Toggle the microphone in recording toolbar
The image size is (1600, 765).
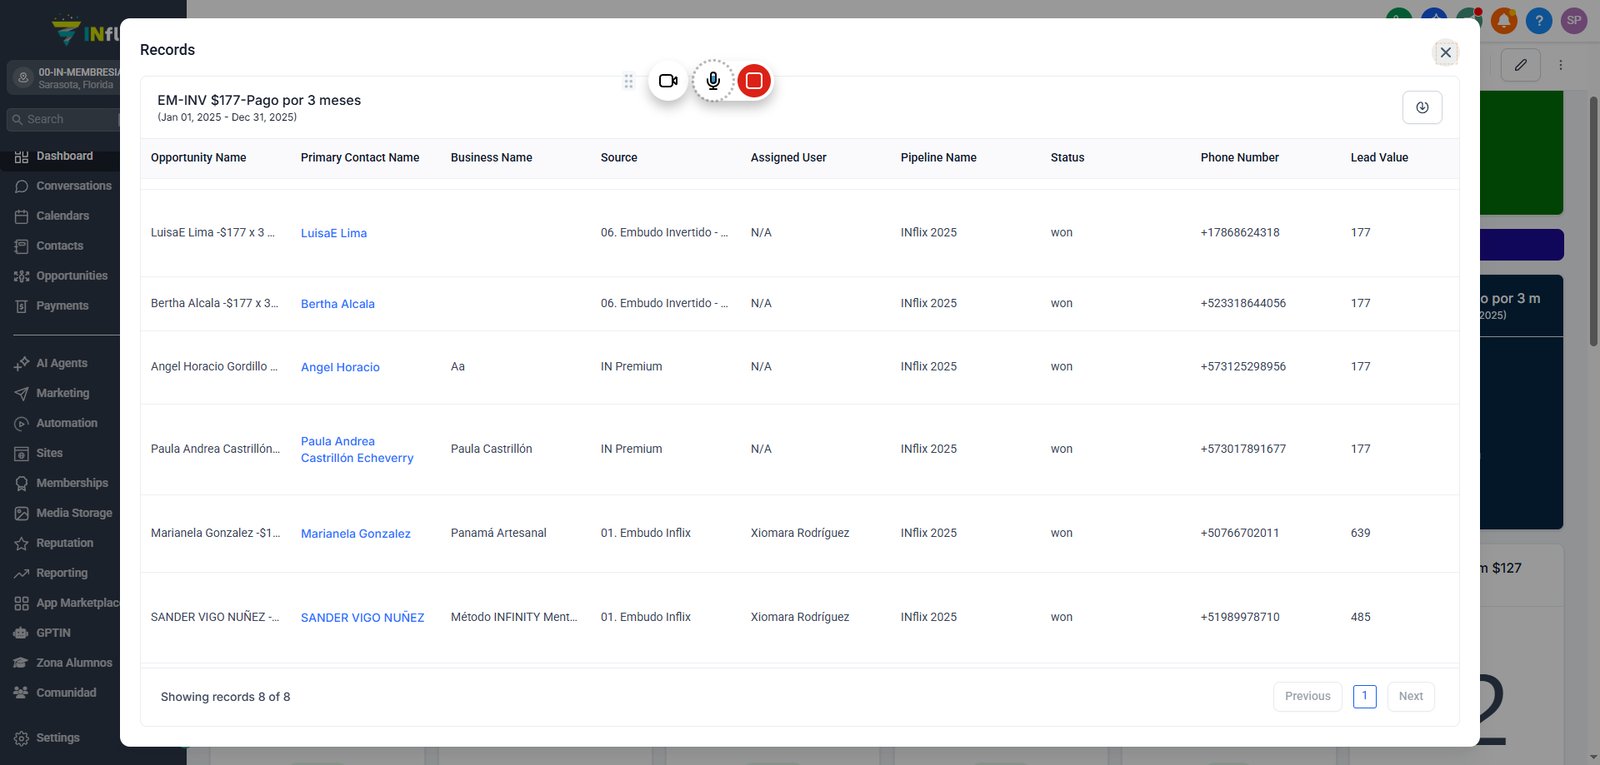tap(713, 81)
